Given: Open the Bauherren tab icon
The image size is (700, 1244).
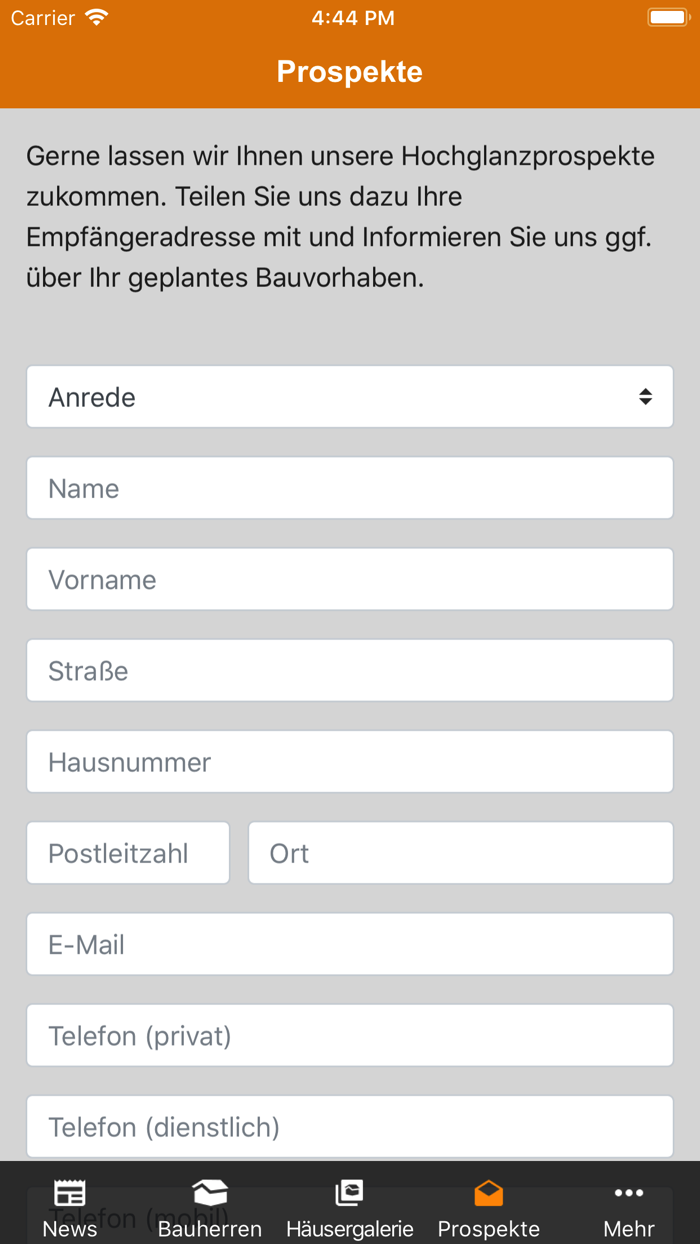Looking at the screenshot, I should (x=210, y=1192).
